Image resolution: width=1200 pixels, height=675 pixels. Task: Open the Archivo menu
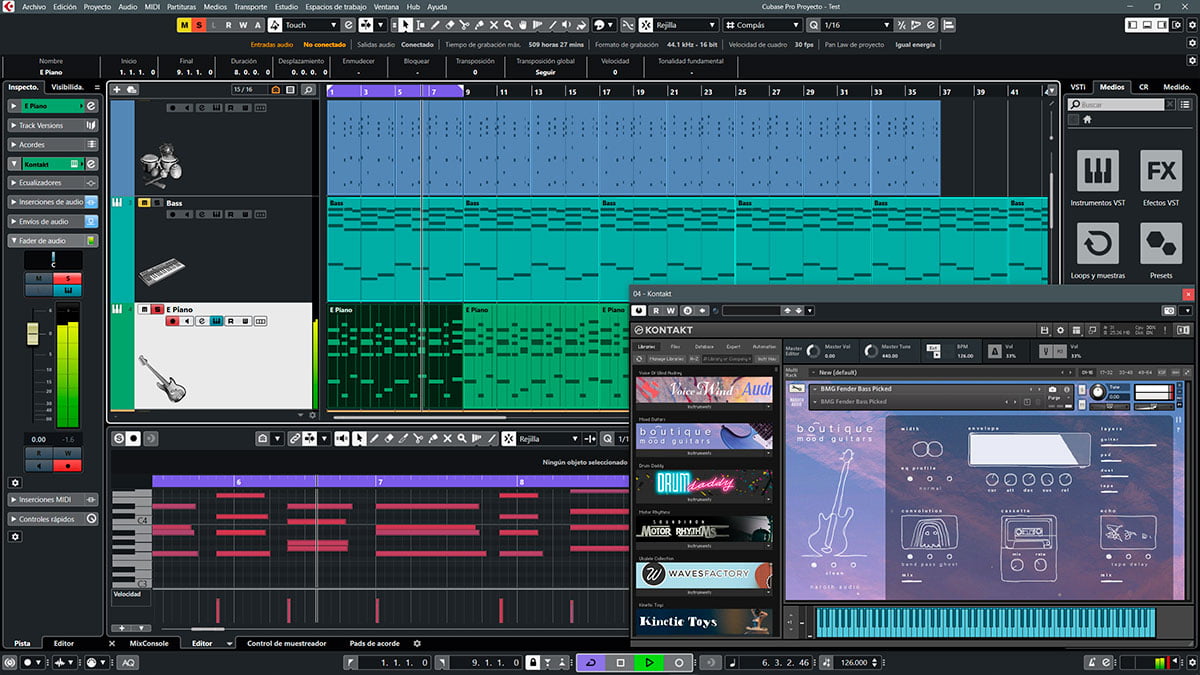(x=34, y=6)
